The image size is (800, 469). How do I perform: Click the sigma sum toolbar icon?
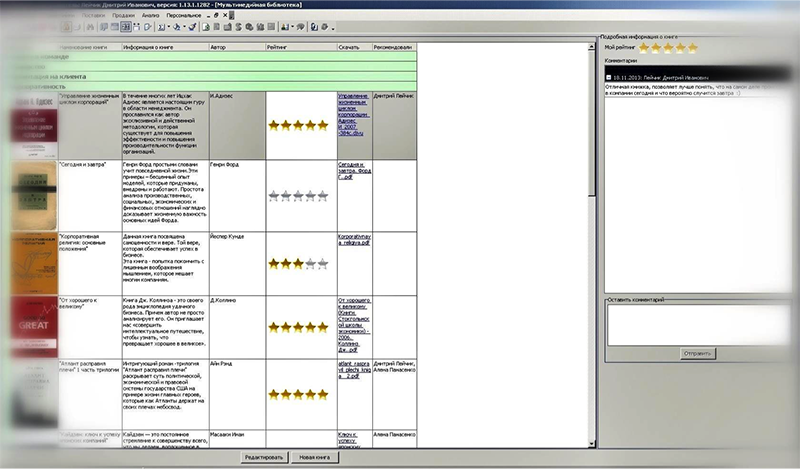161,27
